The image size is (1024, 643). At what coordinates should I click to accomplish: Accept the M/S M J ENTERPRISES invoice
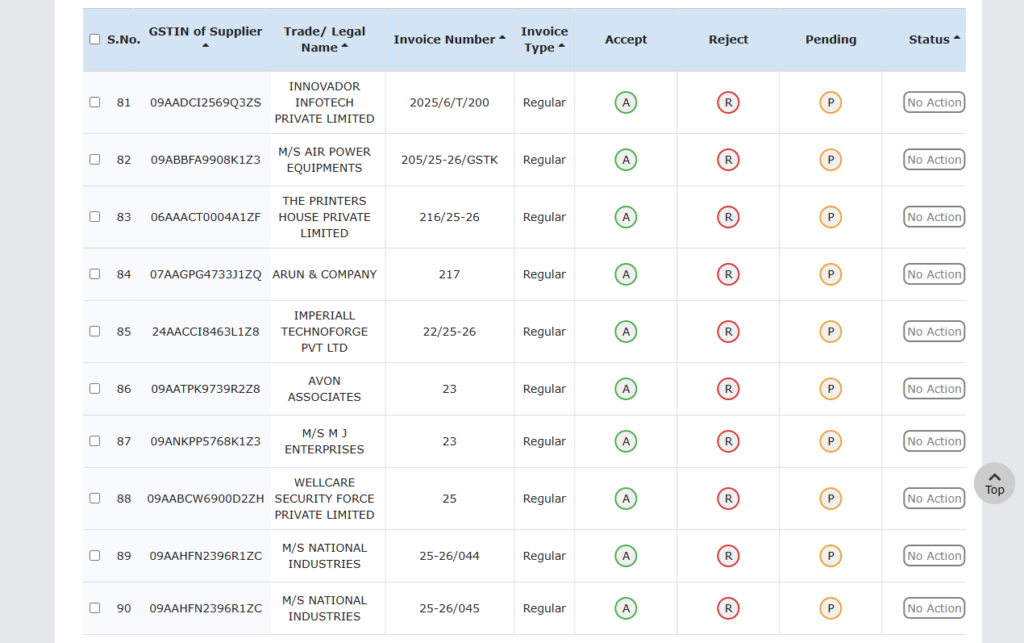pos(626,441)
